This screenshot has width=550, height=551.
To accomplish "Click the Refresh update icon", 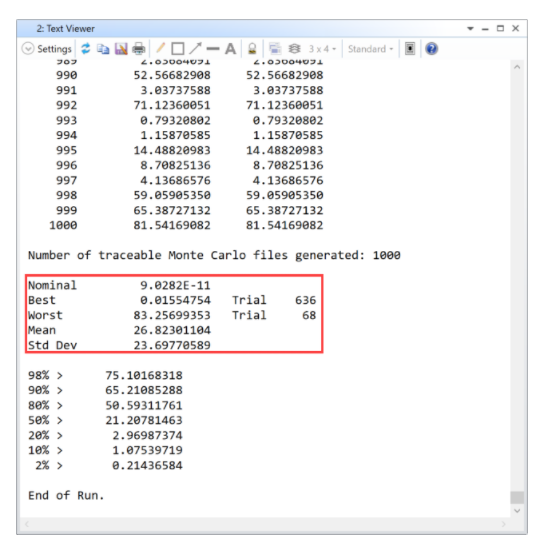I will tap(85, 48).
